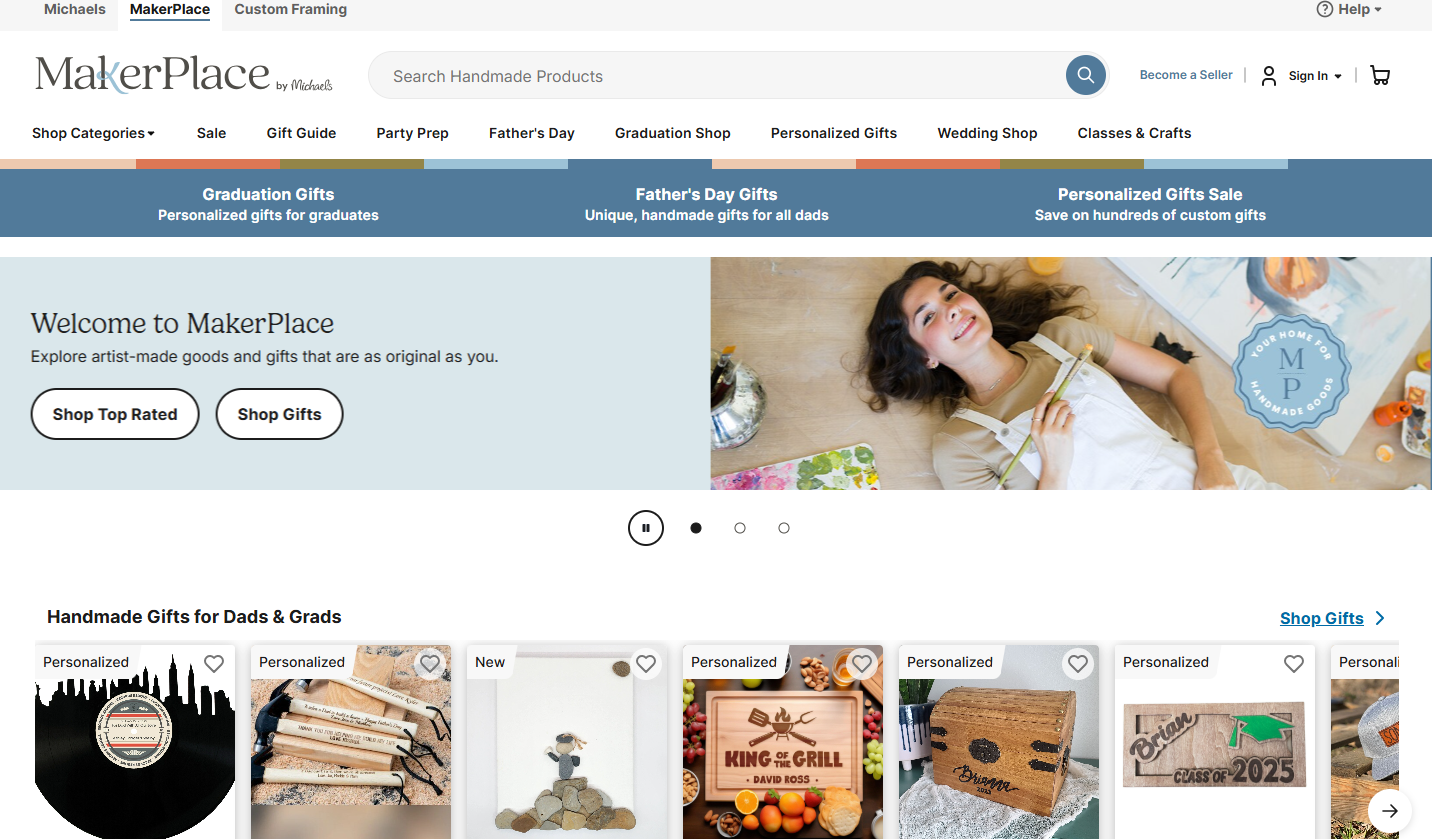The height and width of the screenshot is (839, 1432).
Task: Switch to the Custom Framing tab
Action: click(x=291, y=9)
